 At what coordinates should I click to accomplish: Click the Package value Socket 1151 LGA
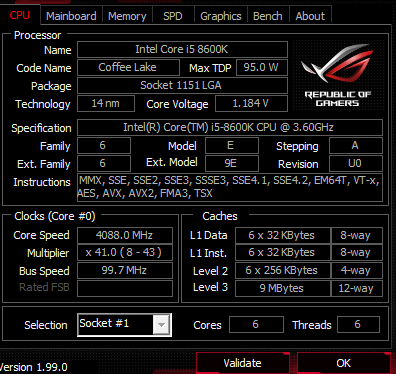coord(182,85)
